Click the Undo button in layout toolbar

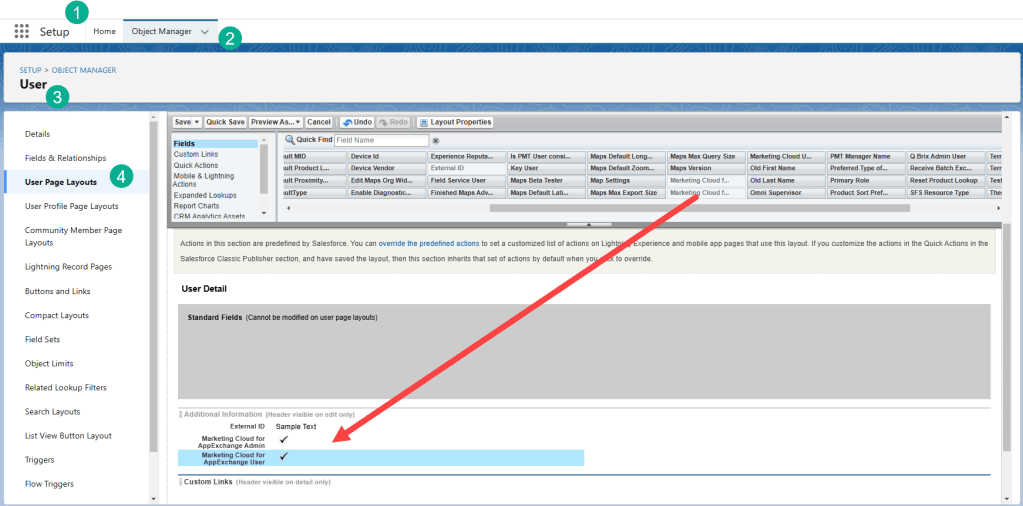click(x=357, y=122)
